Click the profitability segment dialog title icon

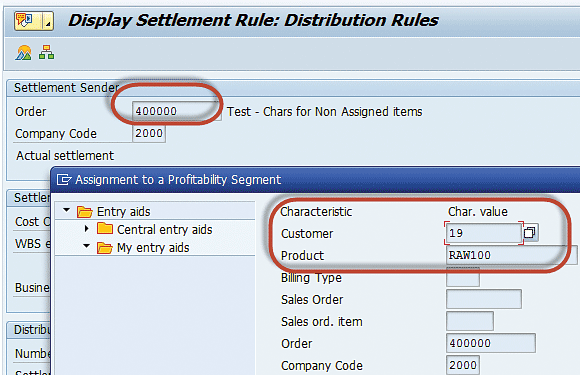pos(64,179)
